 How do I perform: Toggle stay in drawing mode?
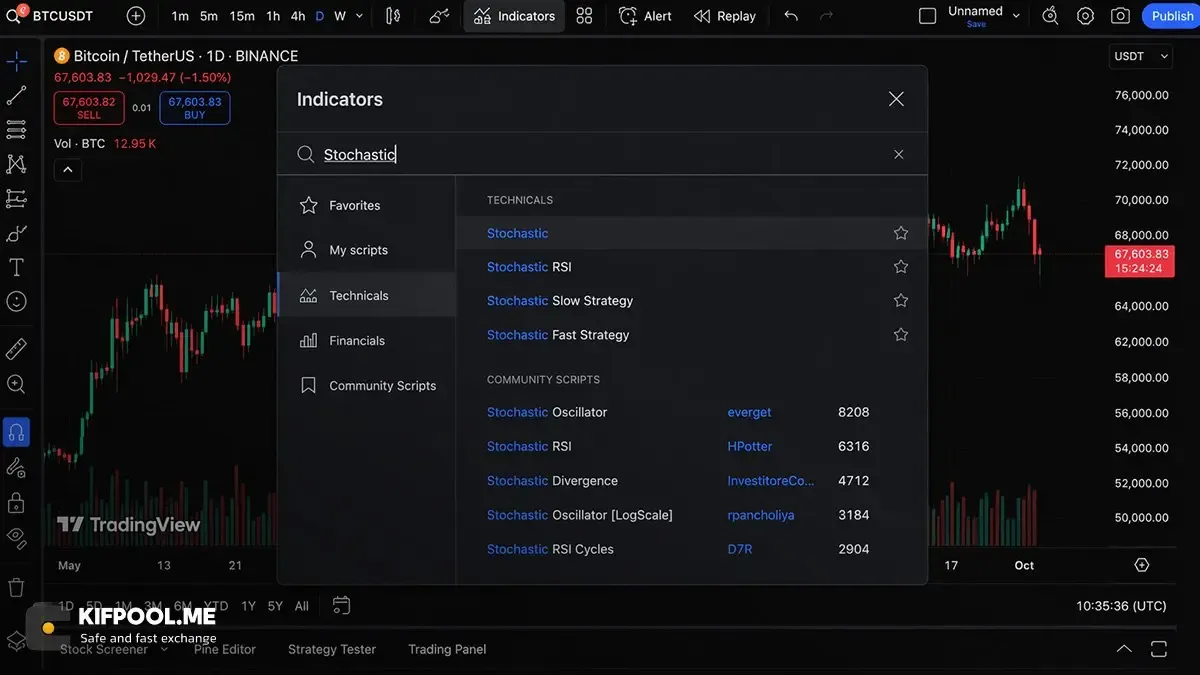click(16, 467)
